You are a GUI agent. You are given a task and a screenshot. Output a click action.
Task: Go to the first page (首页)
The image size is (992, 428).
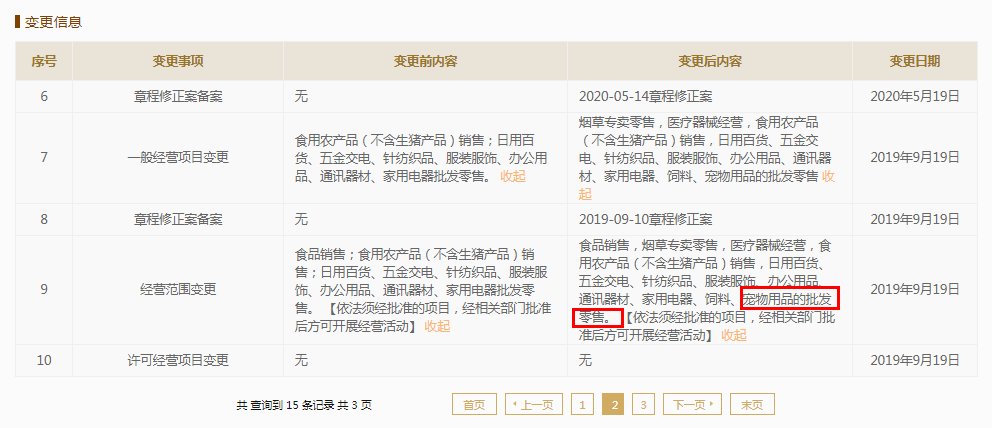[x=474, y=405]
